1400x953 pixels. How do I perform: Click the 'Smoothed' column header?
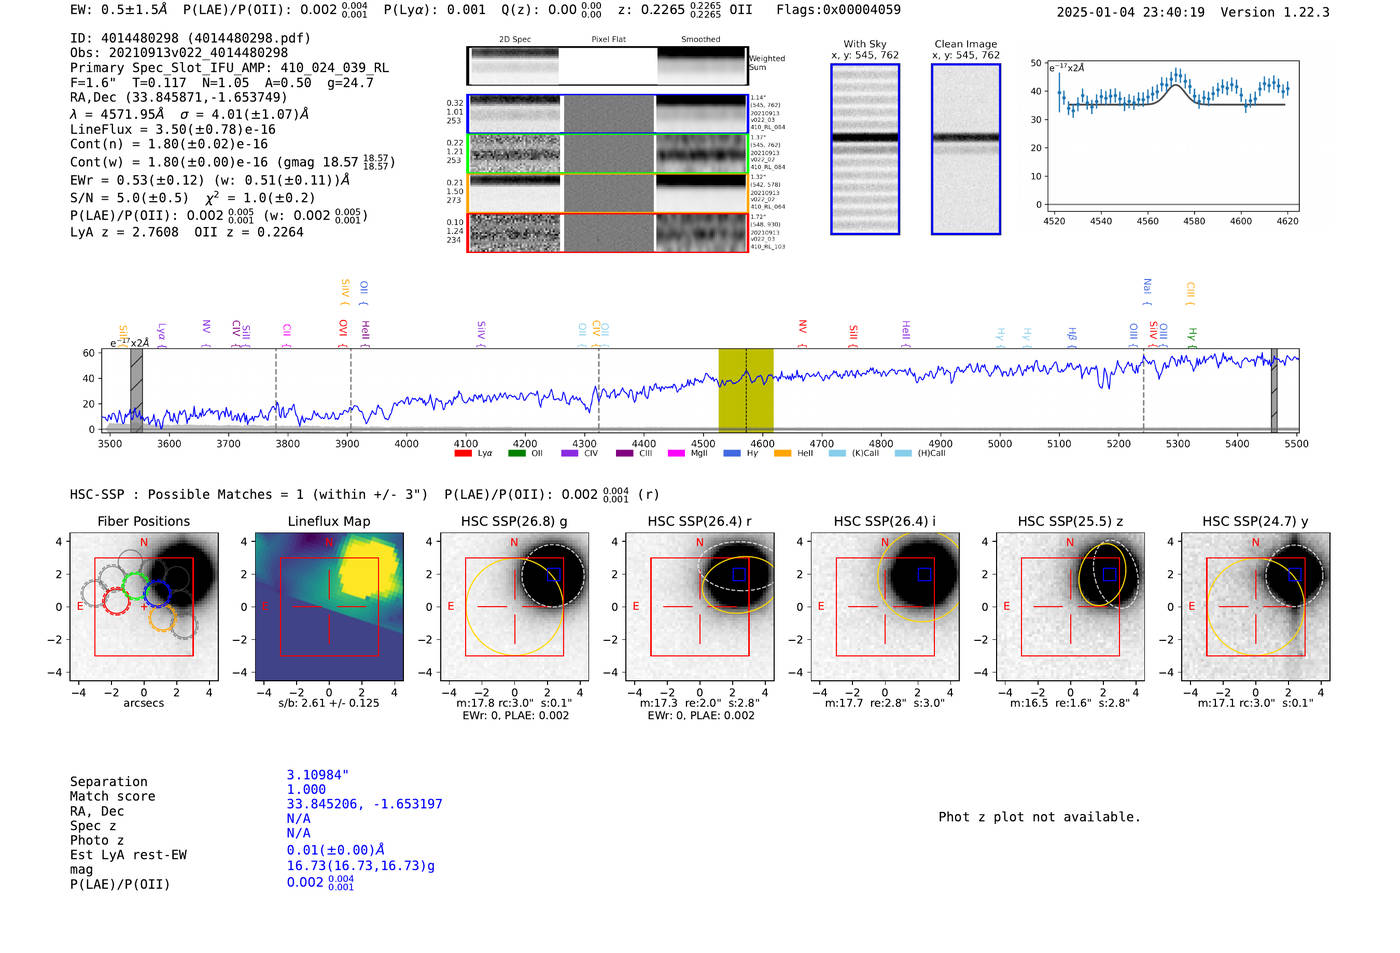pyautogui.click(x=701, y=39)
